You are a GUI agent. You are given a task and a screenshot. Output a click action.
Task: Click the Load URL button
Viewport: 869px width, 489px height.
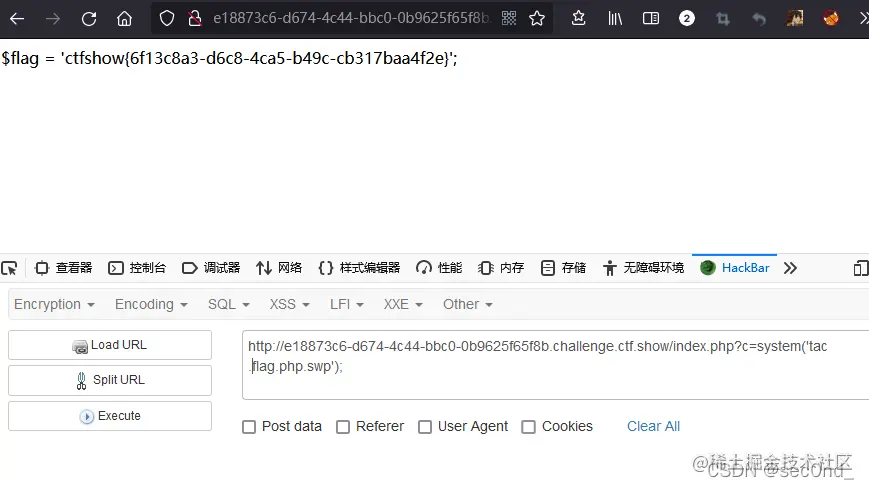(110, 345)
